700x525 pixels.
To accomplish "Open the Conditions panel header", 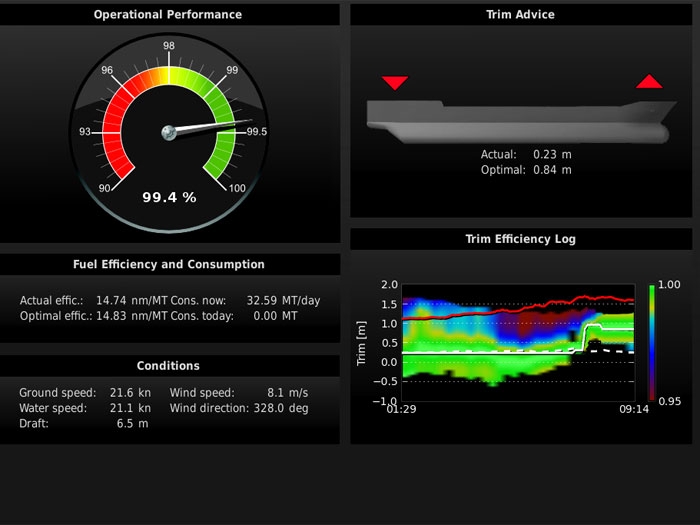I will point(170,366).
